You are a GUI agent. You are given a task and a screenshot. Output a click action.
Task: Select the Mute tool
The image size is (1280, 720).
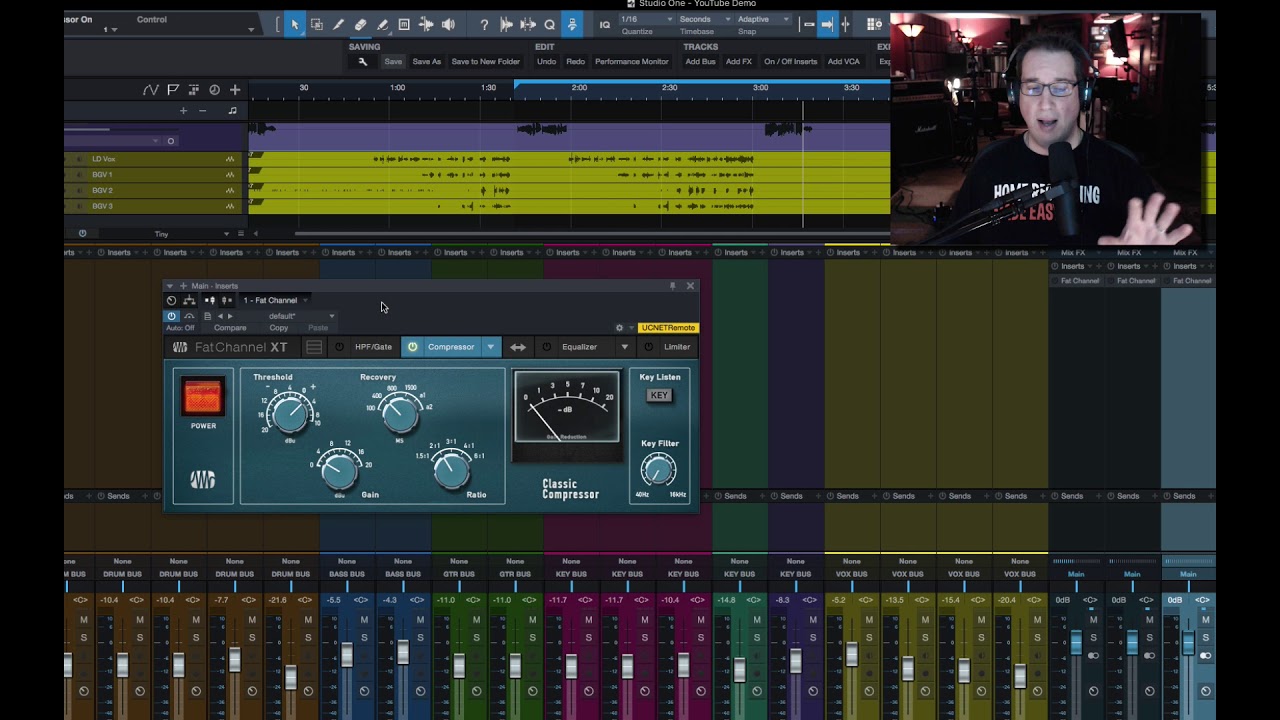[404, 24]
